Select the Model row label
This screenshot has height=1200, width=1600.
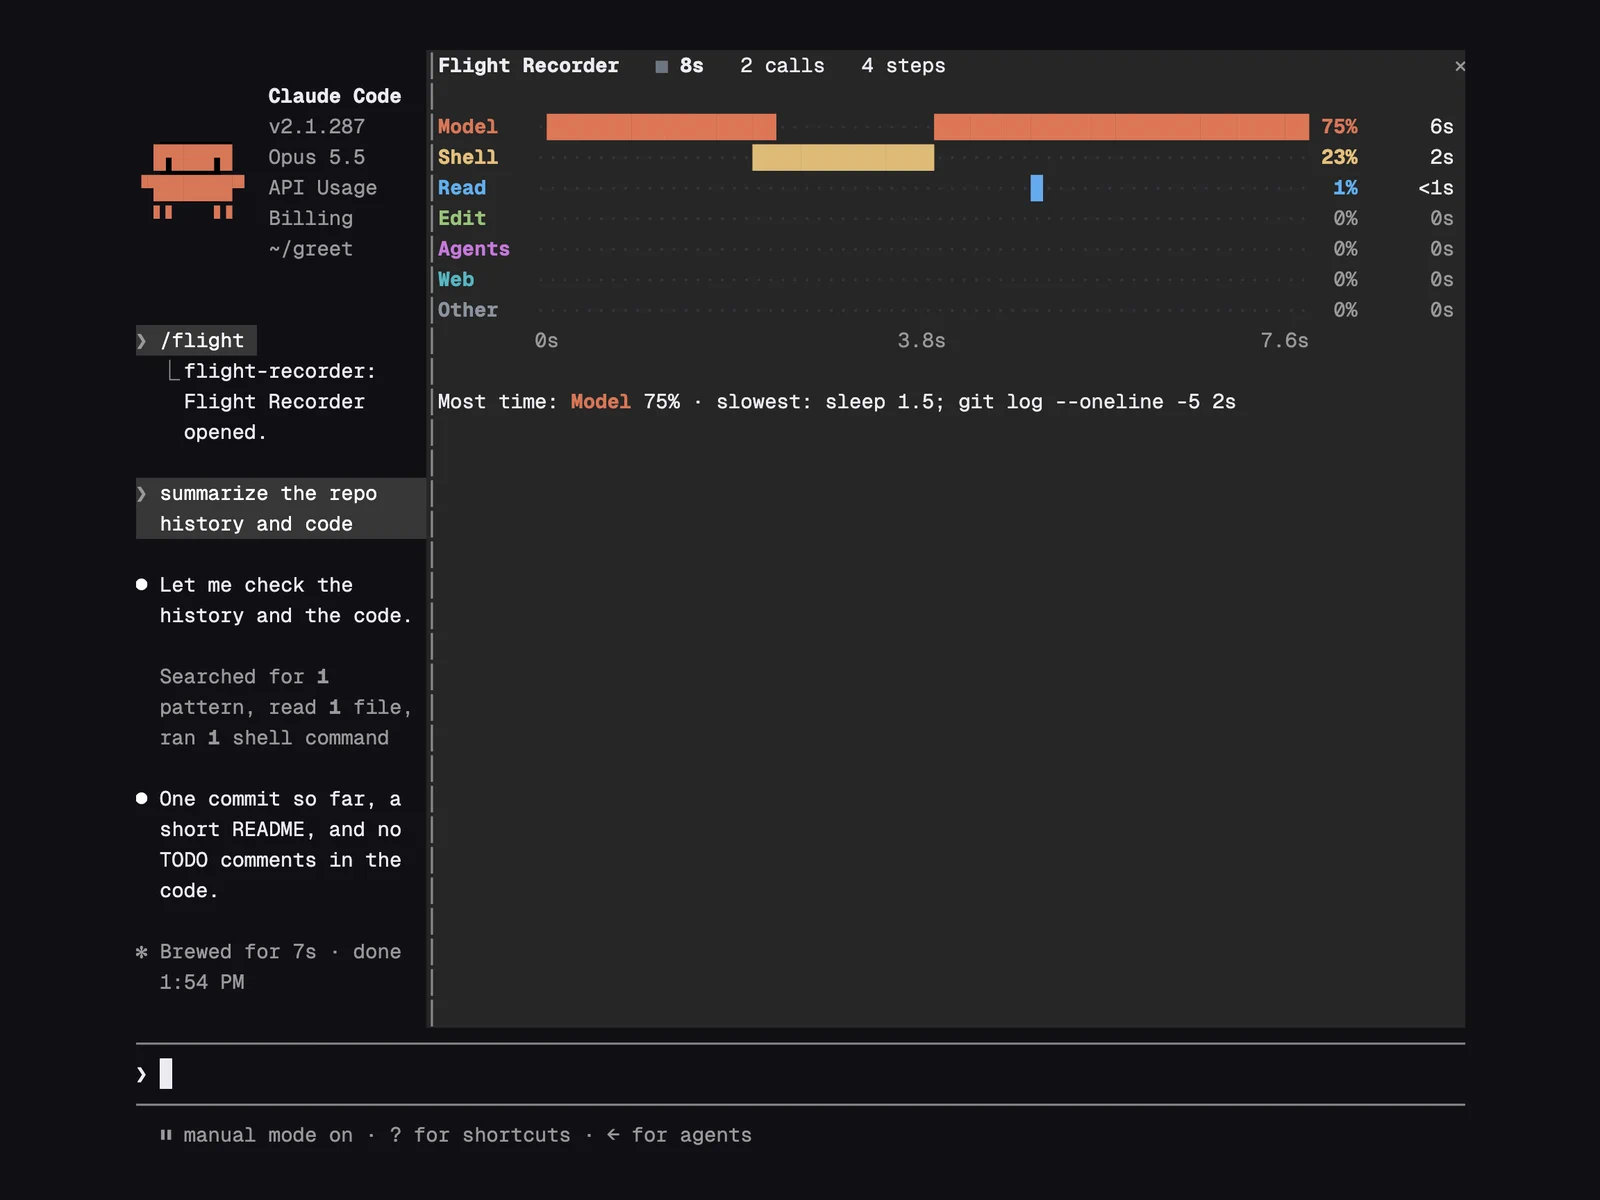tap(467, 127)
